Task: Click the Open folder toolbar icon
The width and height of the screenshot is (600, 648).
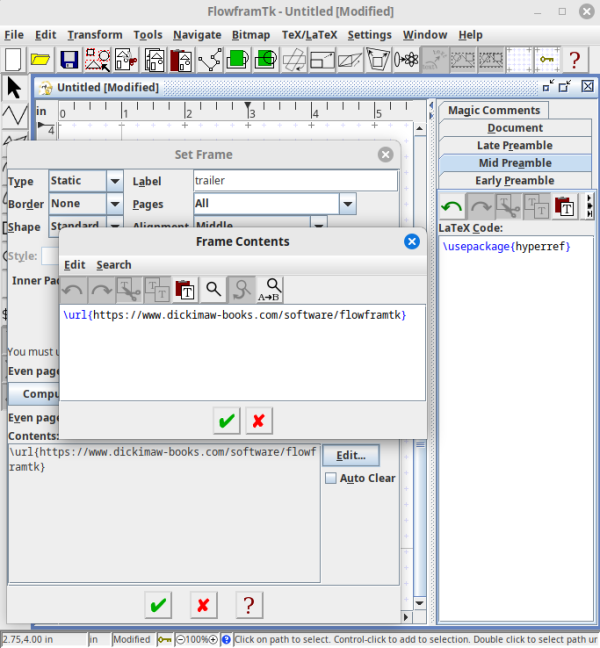Action: (x=40, y=60)
